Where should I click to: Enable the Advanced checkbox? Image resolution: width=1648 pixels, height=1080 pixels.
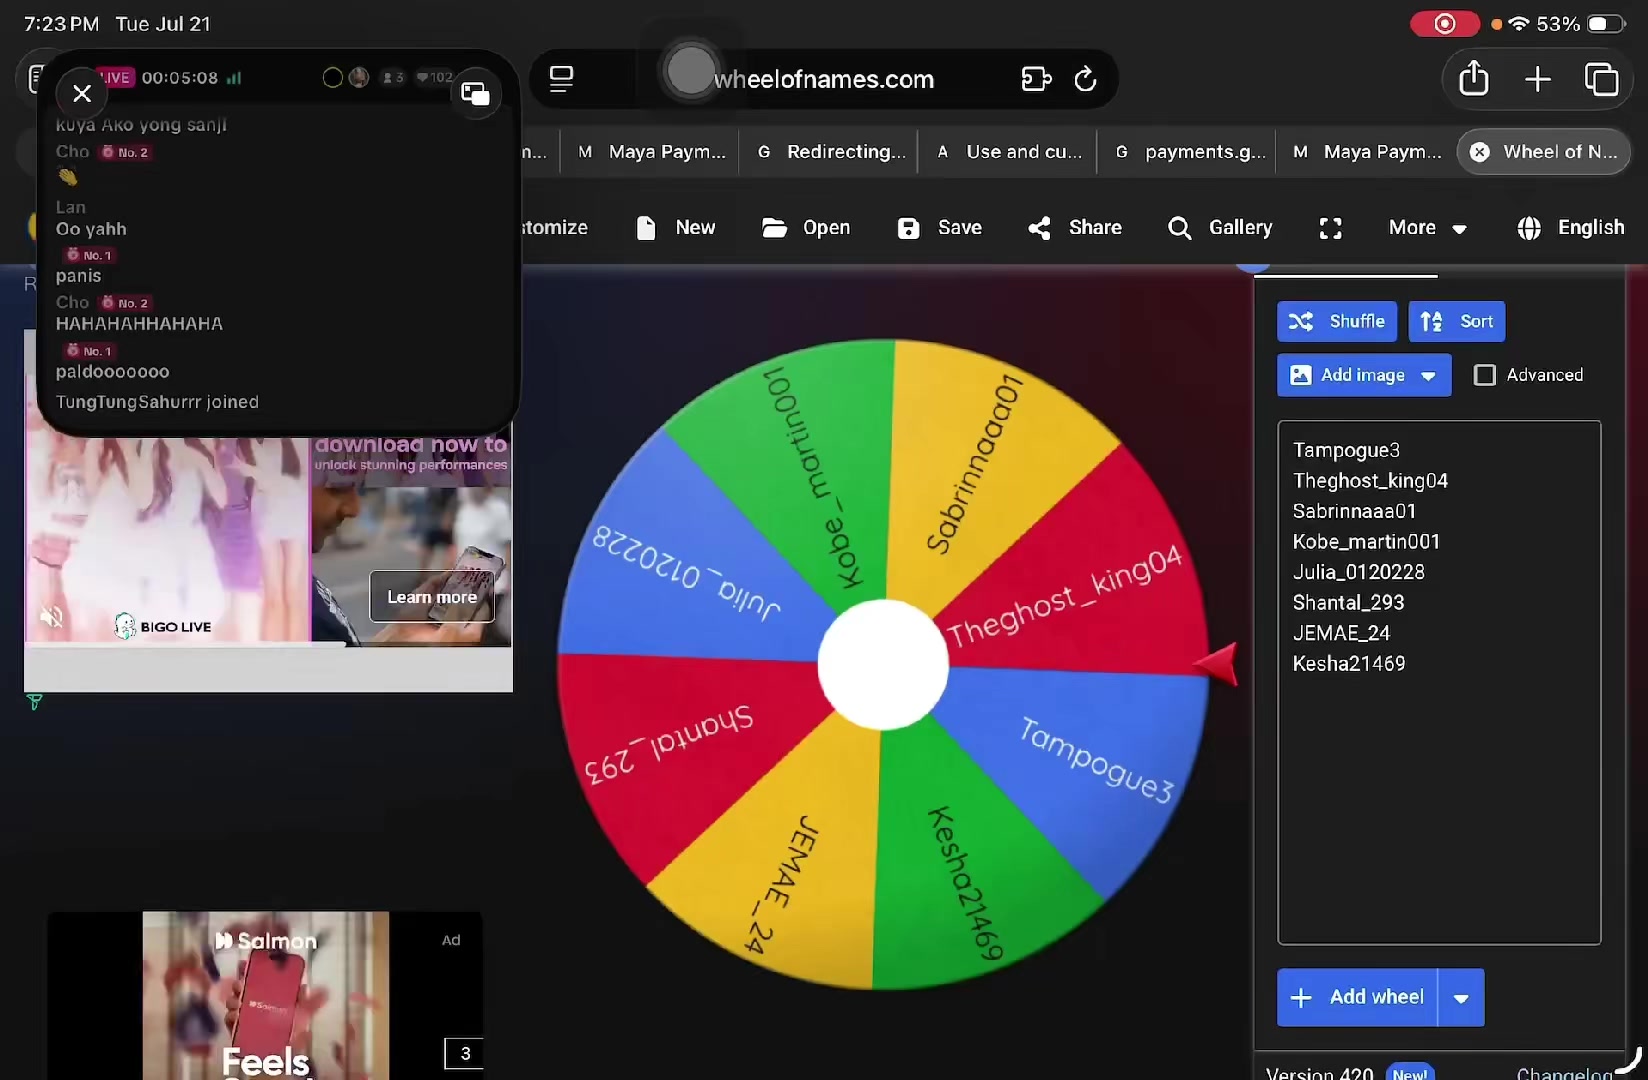point(1485,375)
